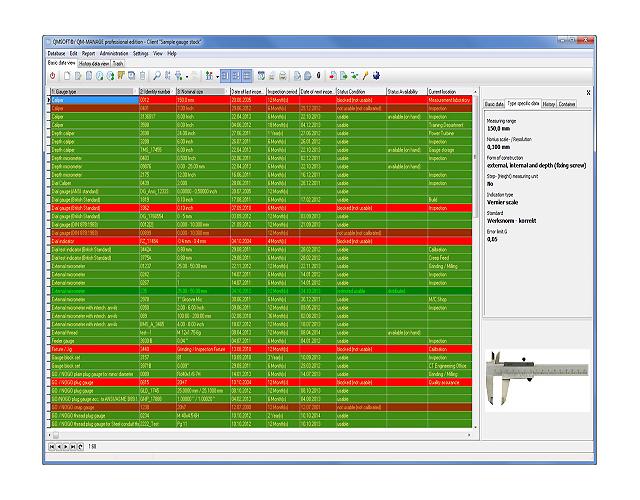
Task: Open the Help menu
Action: pyautogui.click(x=172, y=53)
